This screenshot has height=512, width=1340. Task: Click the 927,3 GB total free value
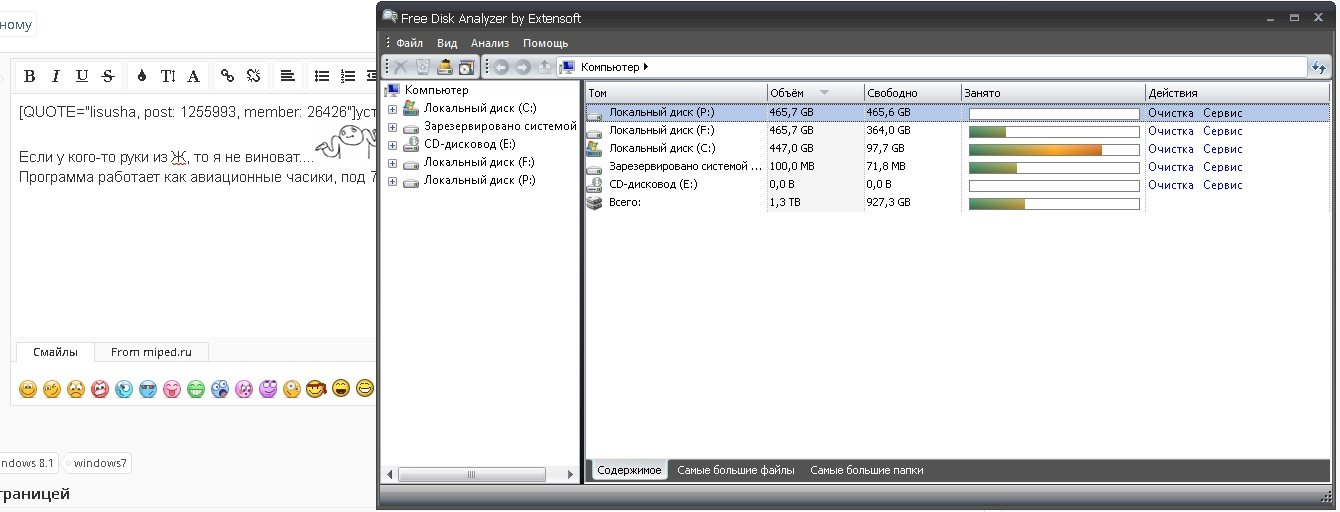coord(889,203)
